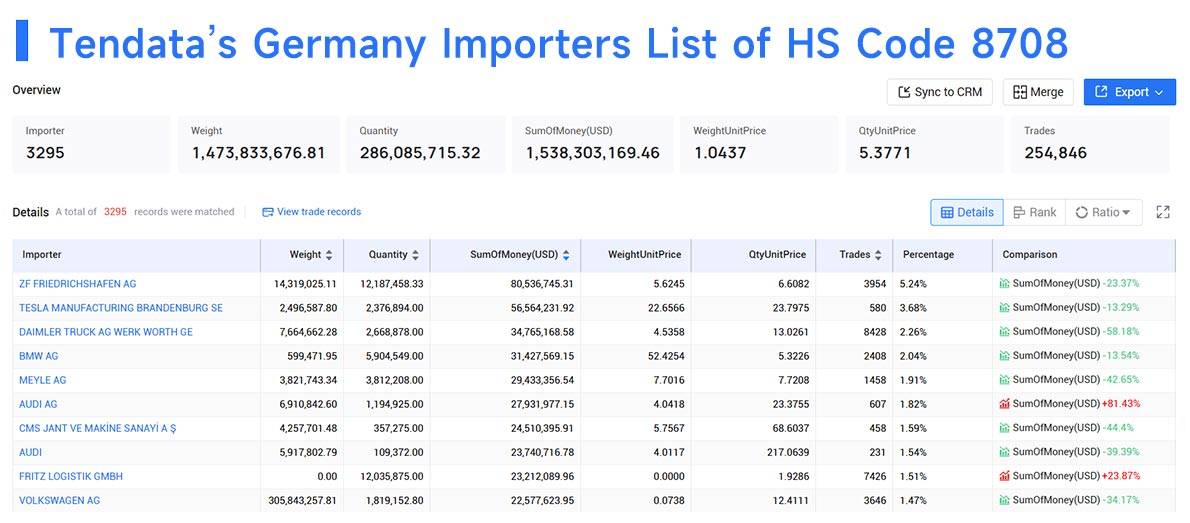
Task: Open AUDI AG importer link
Action: pyautogui.click(x=38, y=405)
